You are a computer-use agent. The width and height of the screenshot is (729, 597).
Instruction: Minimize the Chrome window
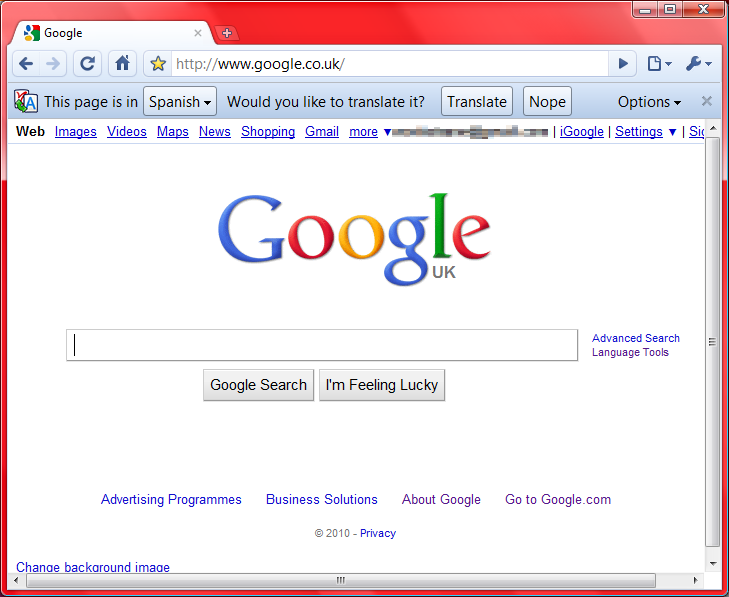point(645,9)
